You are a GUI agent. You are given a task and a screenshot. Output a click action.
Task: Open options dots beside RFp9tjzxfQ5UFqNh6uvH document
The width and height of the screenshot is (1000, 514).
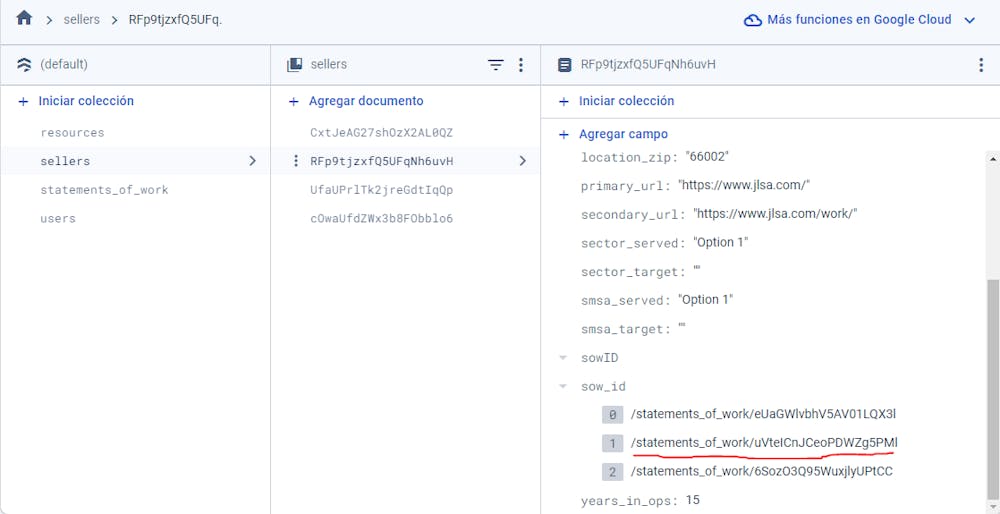tap(295, 161)
